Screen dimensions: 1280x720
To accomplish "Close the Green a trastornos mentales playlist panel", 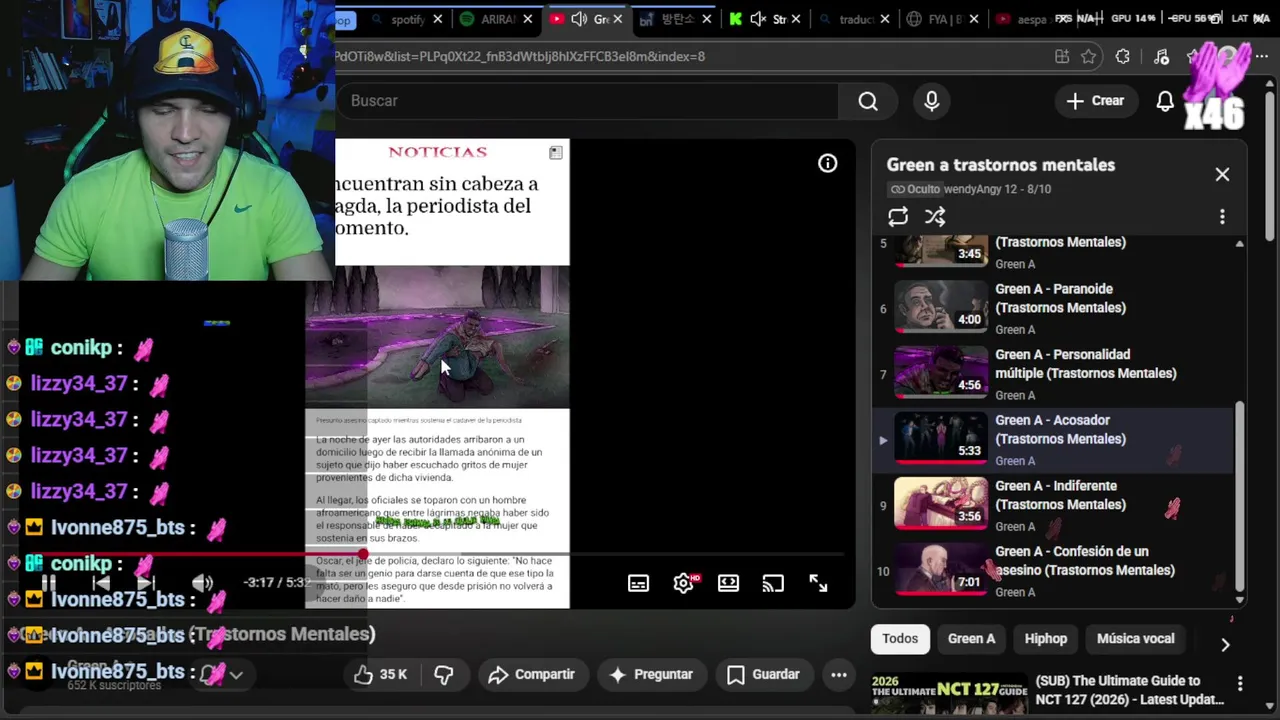I will click(x=1222, y=174).
